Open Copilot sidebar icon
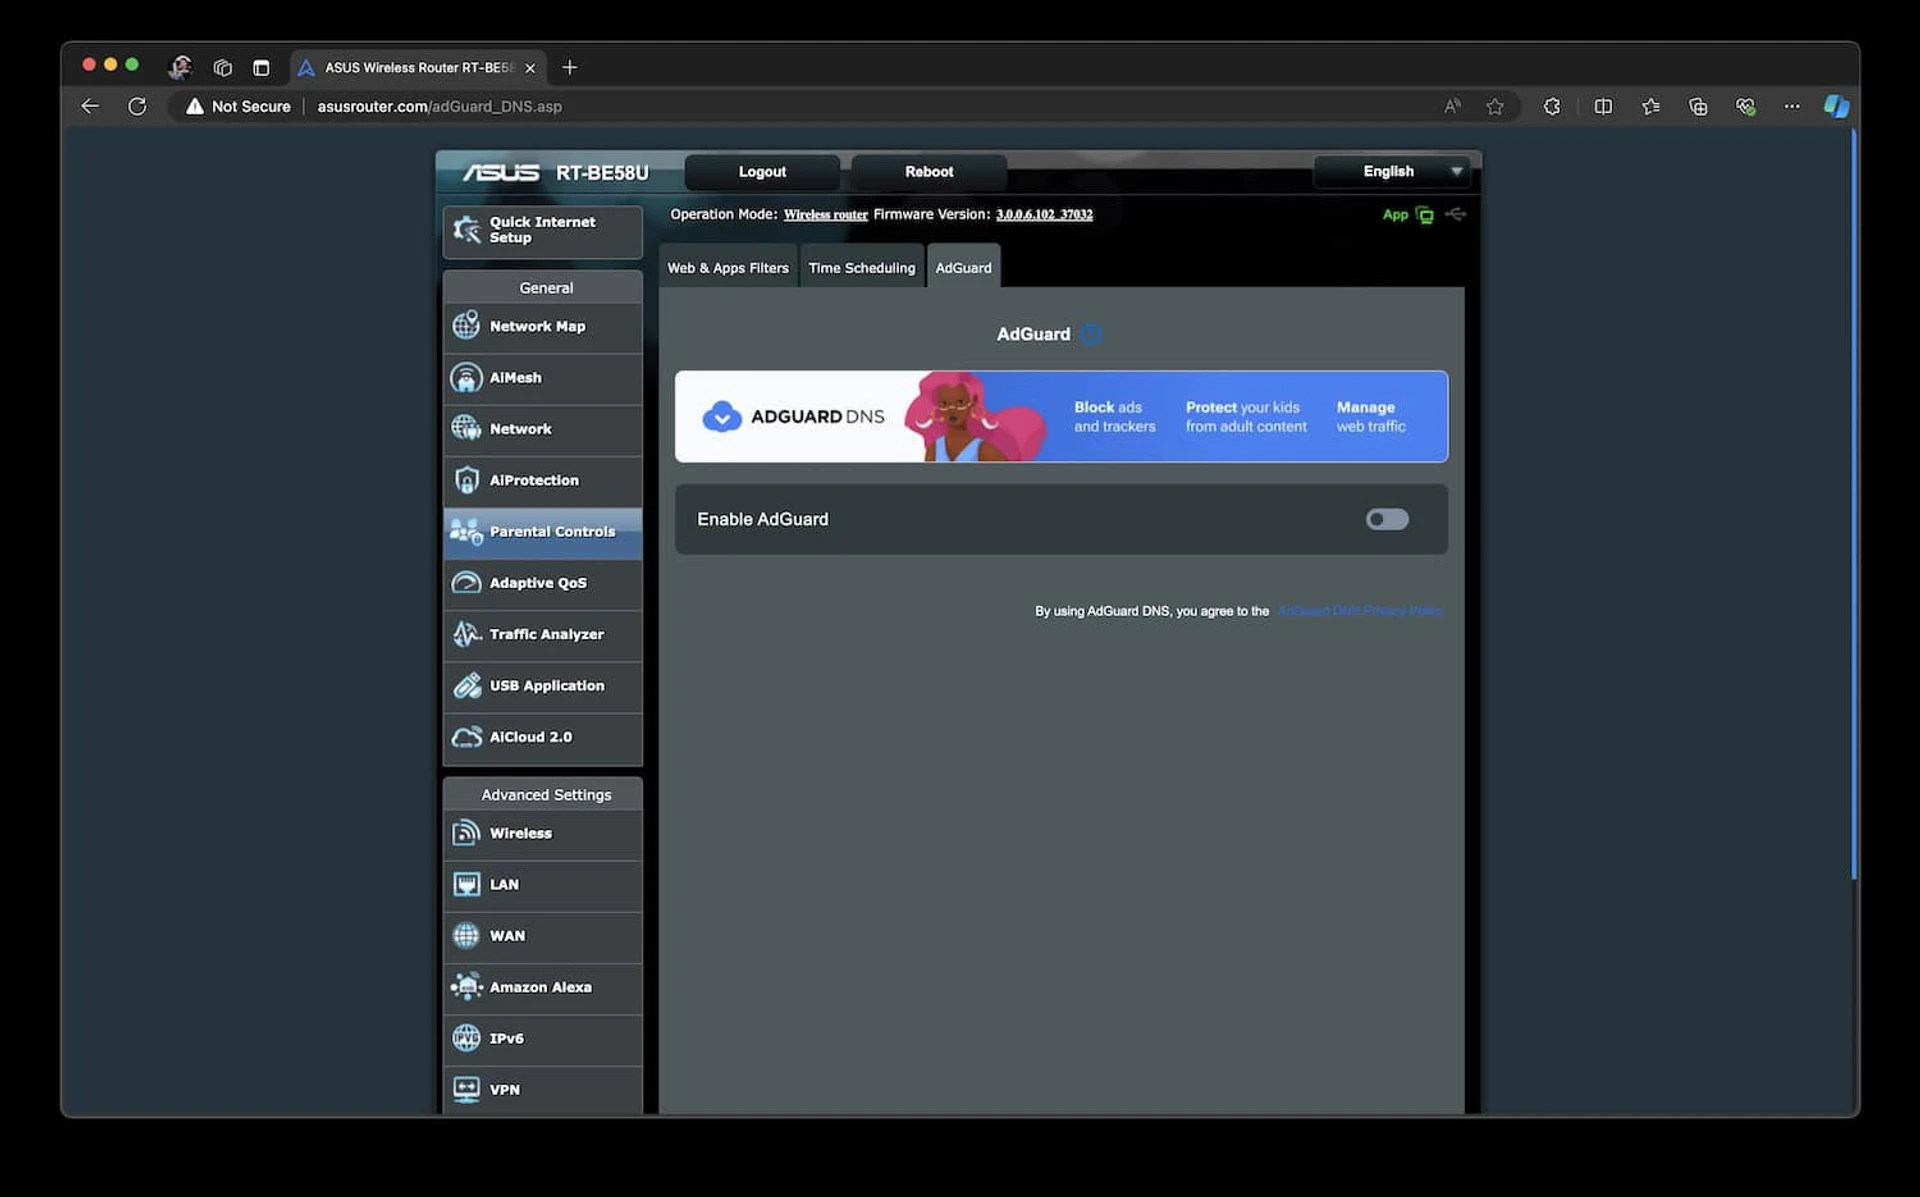The image size is (1920, 1197). tap(1836, 106)
